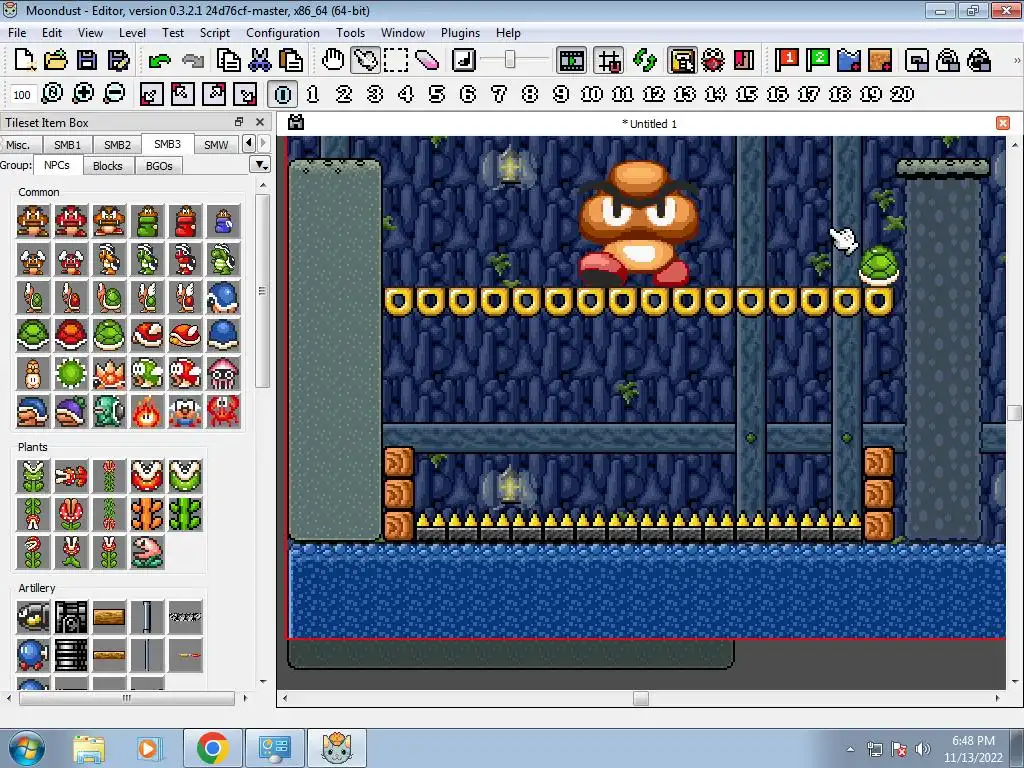Paste items from clipboard
Viewport: 1024px width, 768px height.
coord(291,61)
